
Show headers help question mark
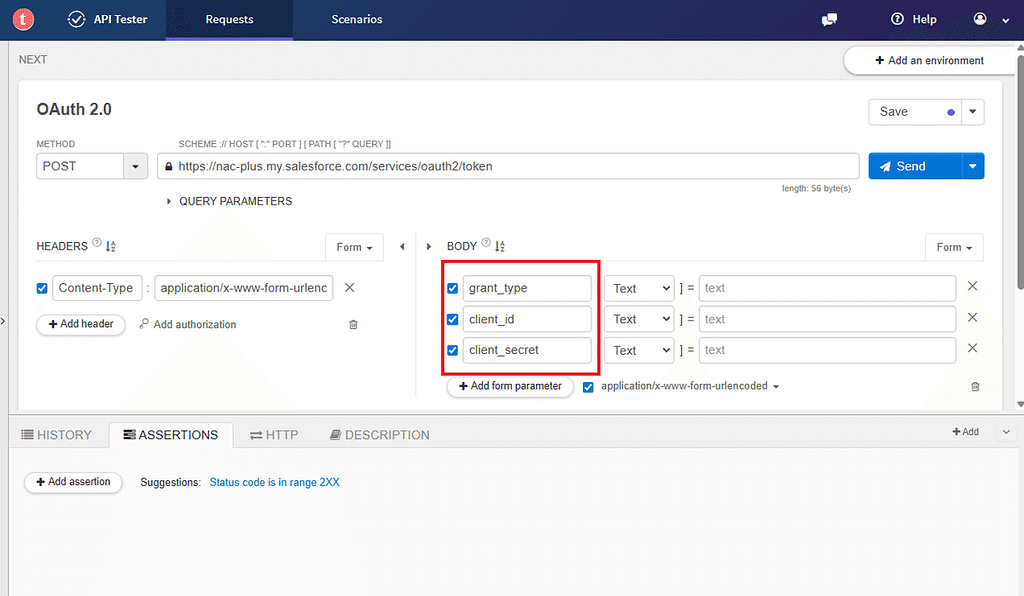point(97,243)
